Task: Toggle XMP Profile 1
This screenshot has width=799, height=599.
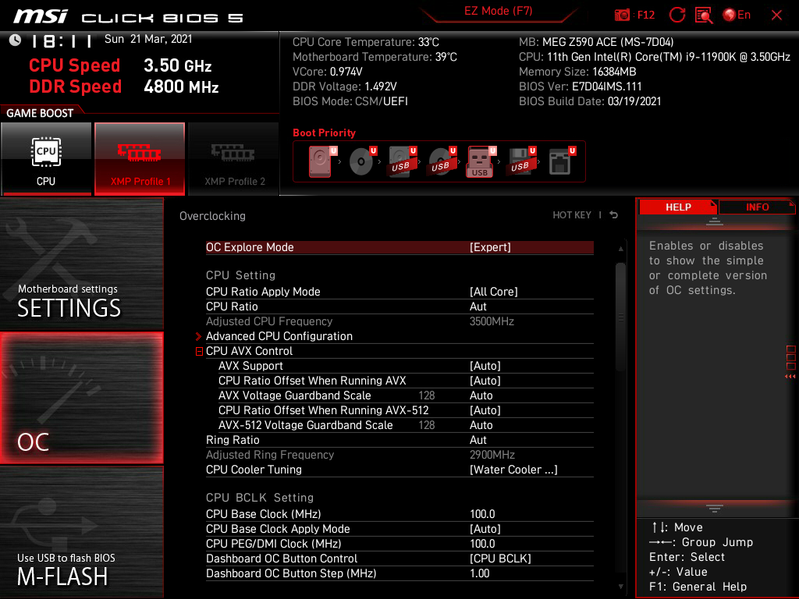Action: (x=140, y=158)
